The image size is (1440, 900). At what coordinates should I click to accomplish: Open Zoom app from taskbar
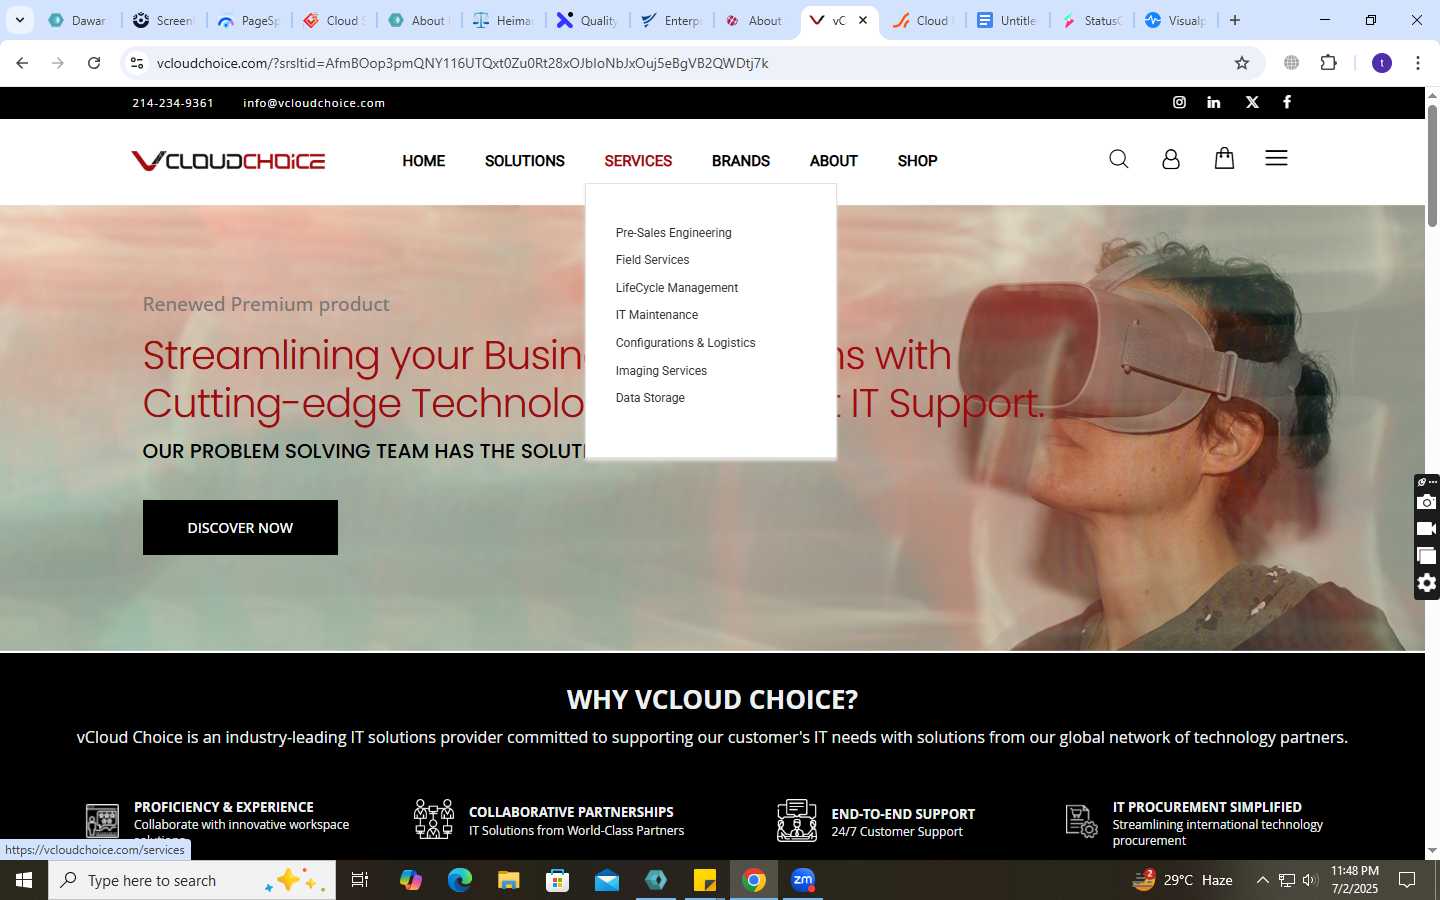pos(803,880)
